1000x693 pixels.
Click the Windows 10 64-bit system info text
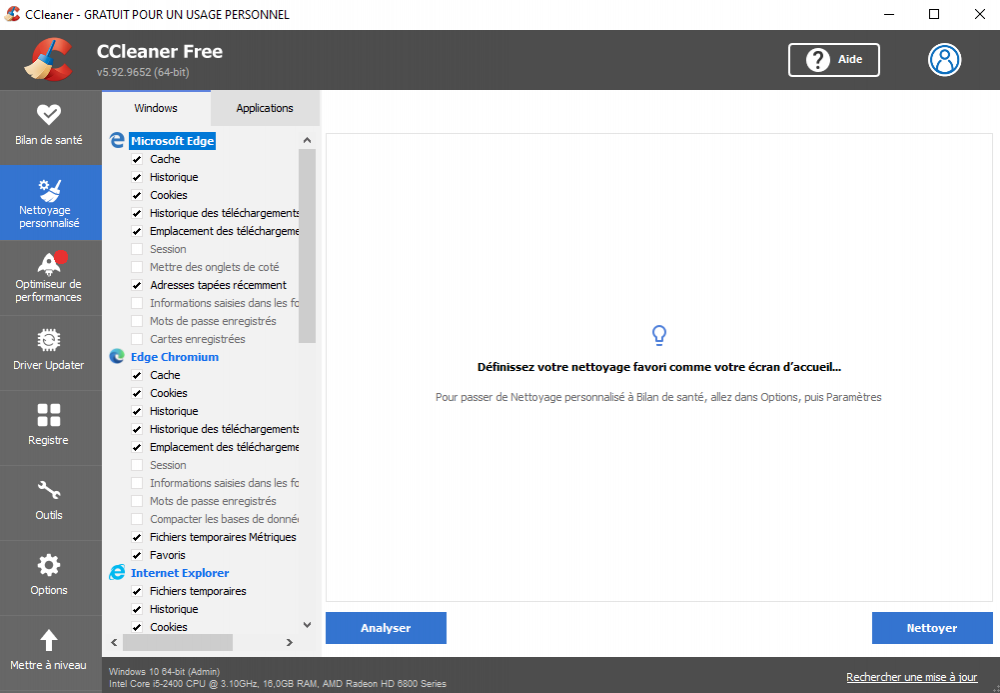click(x=165, y=671)
